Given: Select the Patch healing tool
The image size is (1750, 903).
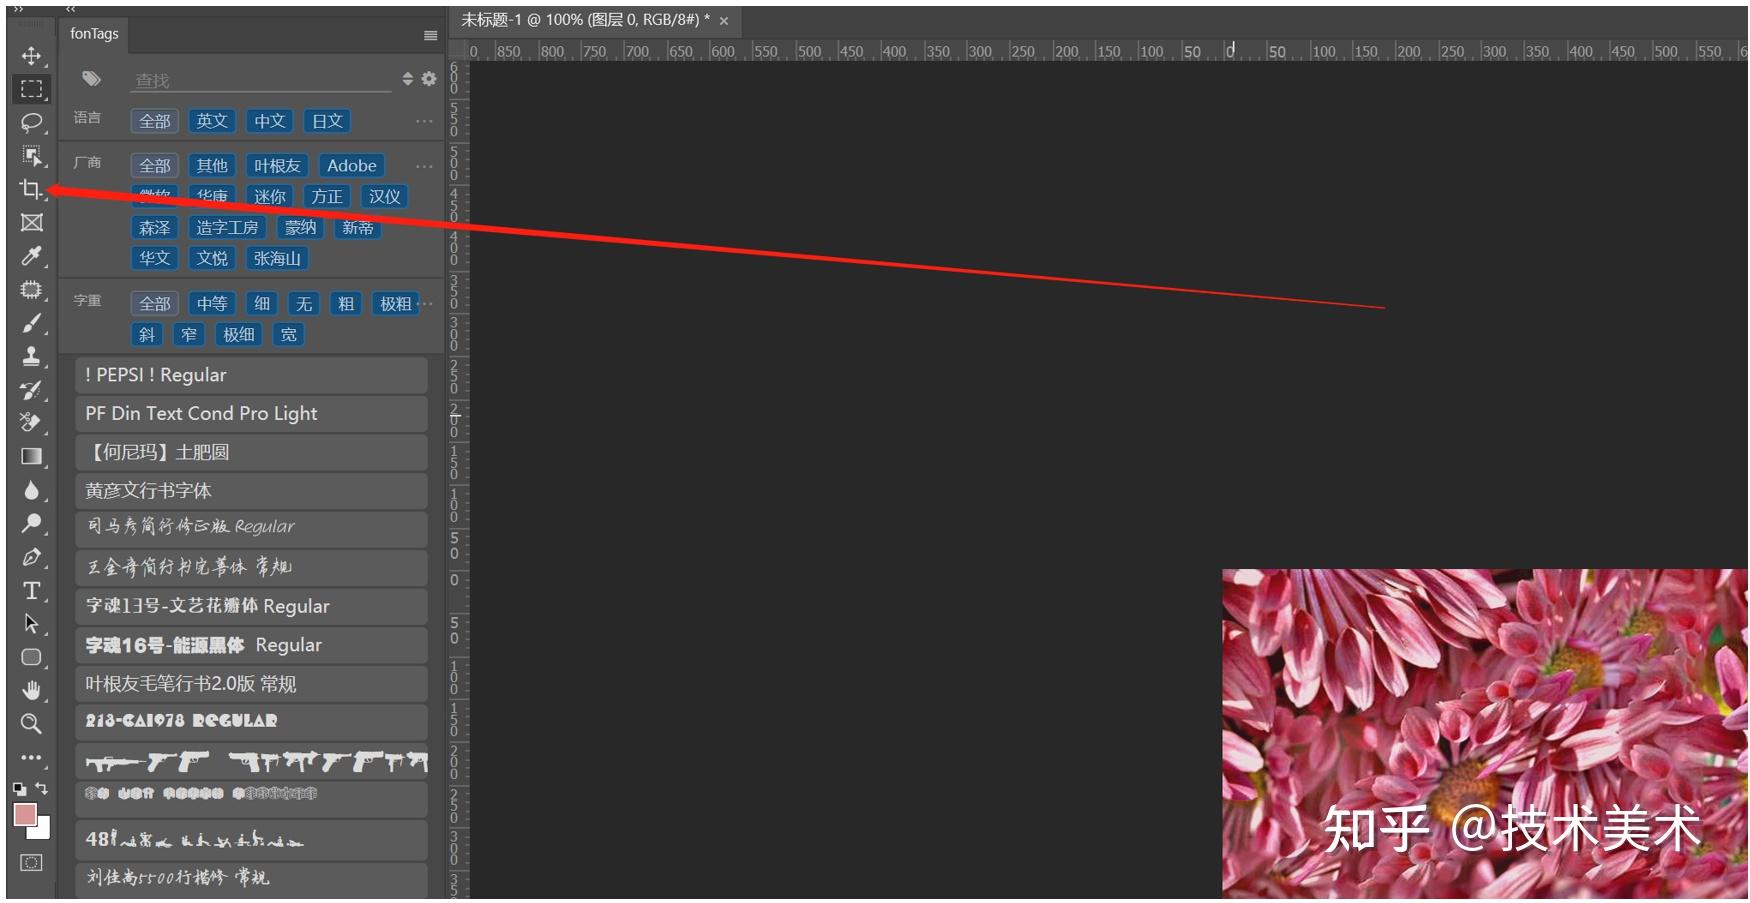Looking at the screenshot, I should pyautogui.click(x=31, y=290).
